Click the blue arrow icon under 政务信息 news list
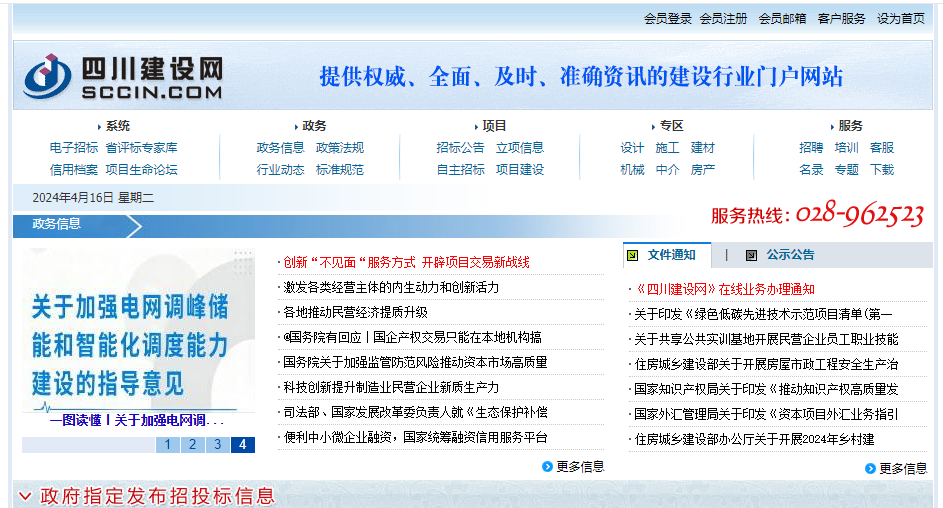The width and height of the screenshot is (943, 508). 547,466
